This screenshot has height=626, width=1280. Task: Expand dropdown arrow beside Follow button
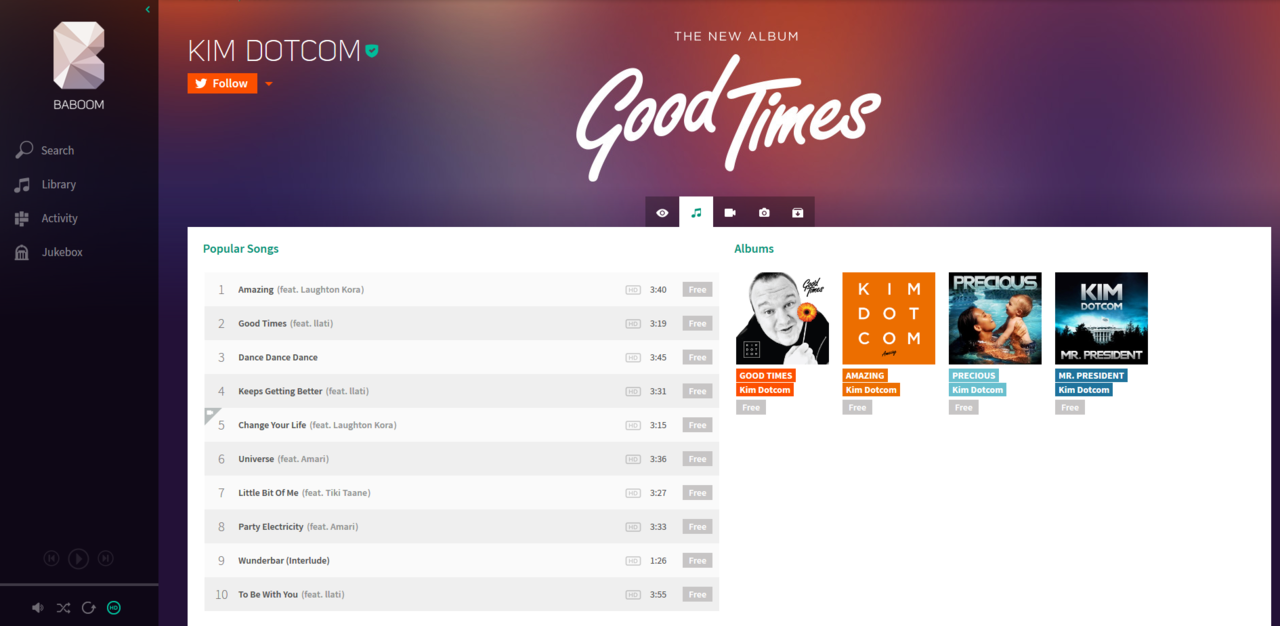point(269,84)
